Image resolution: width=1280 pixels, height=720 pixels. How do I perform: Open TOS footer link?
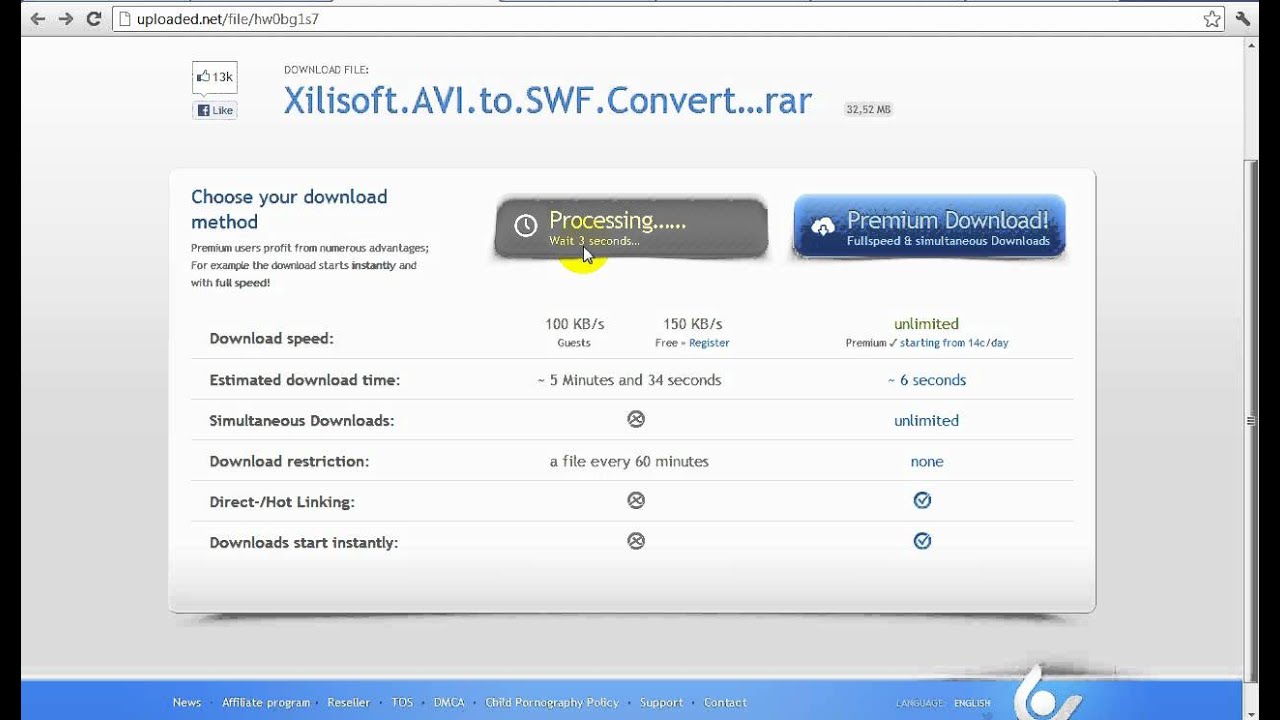(402, 702)
